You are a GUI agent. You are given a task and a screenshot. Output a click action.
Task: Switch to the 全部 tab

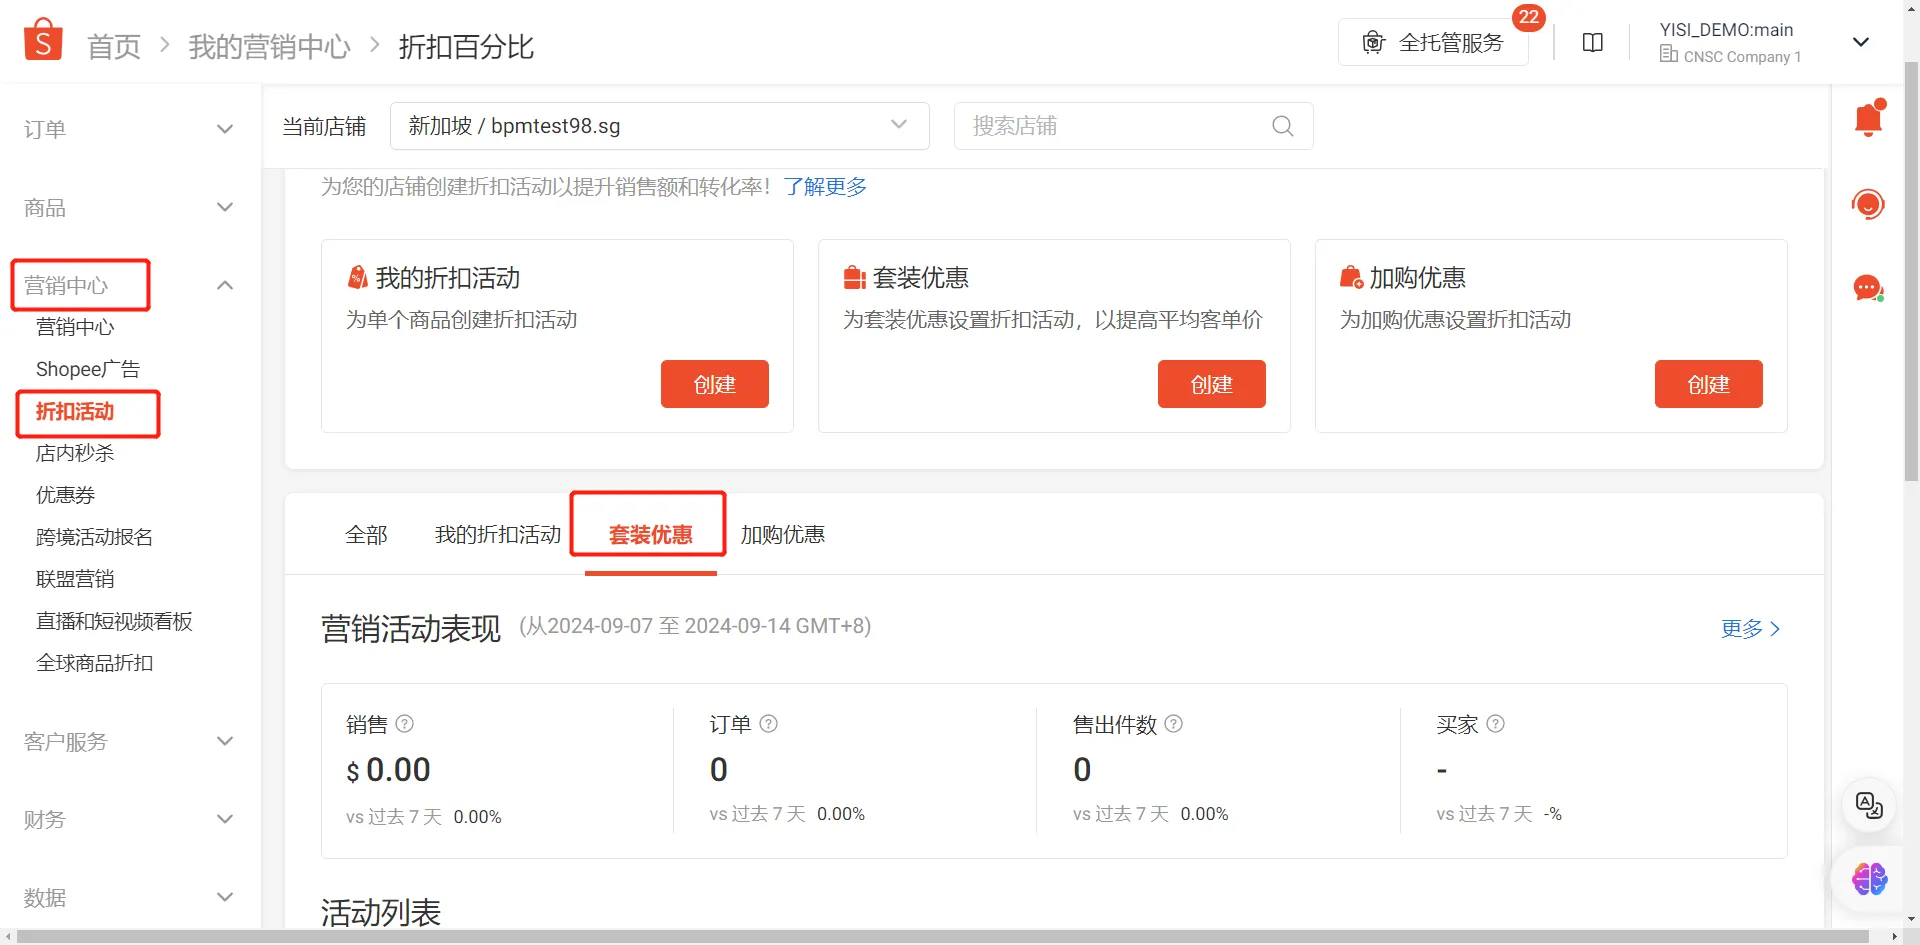coord(366,535)
